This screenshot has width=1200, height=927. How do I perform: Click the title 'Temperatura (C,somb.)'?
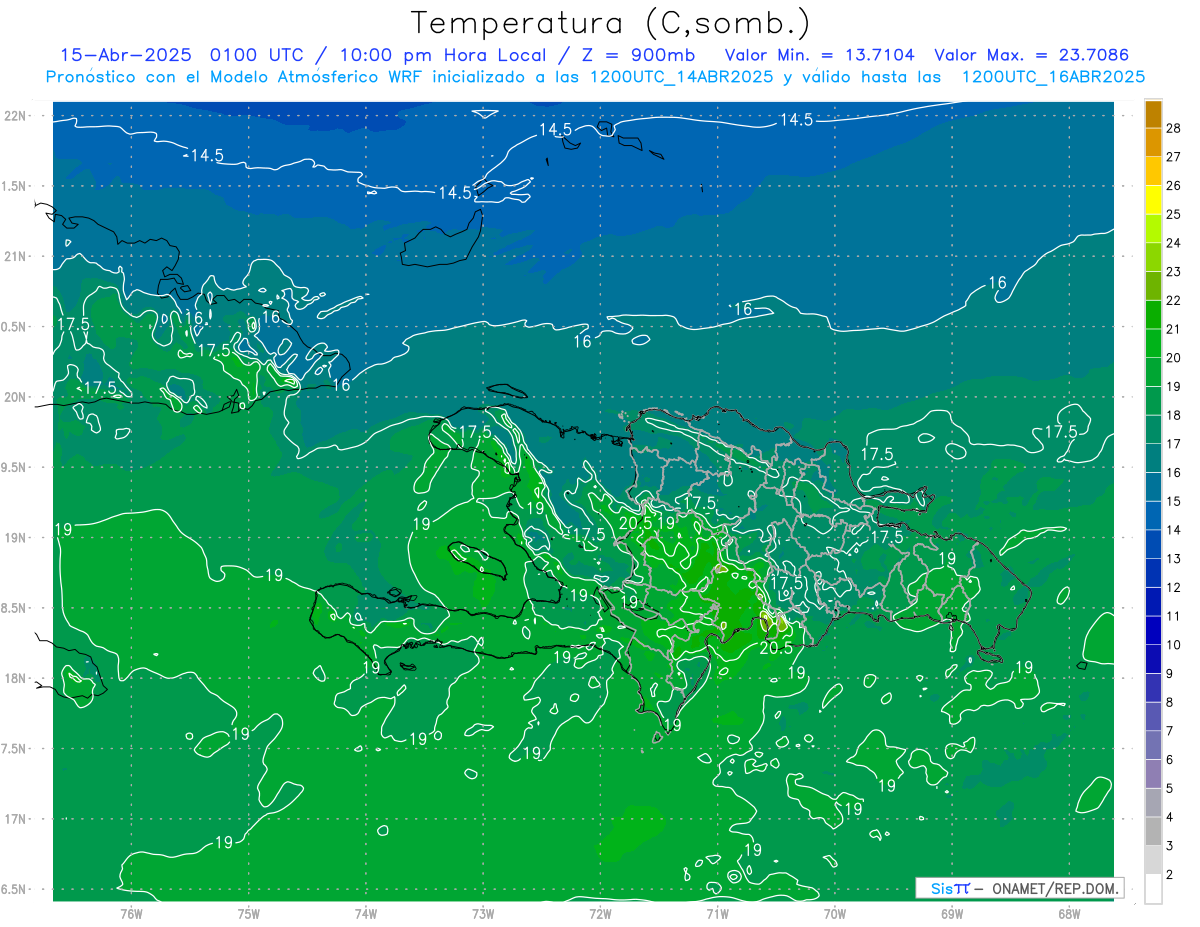611,23
